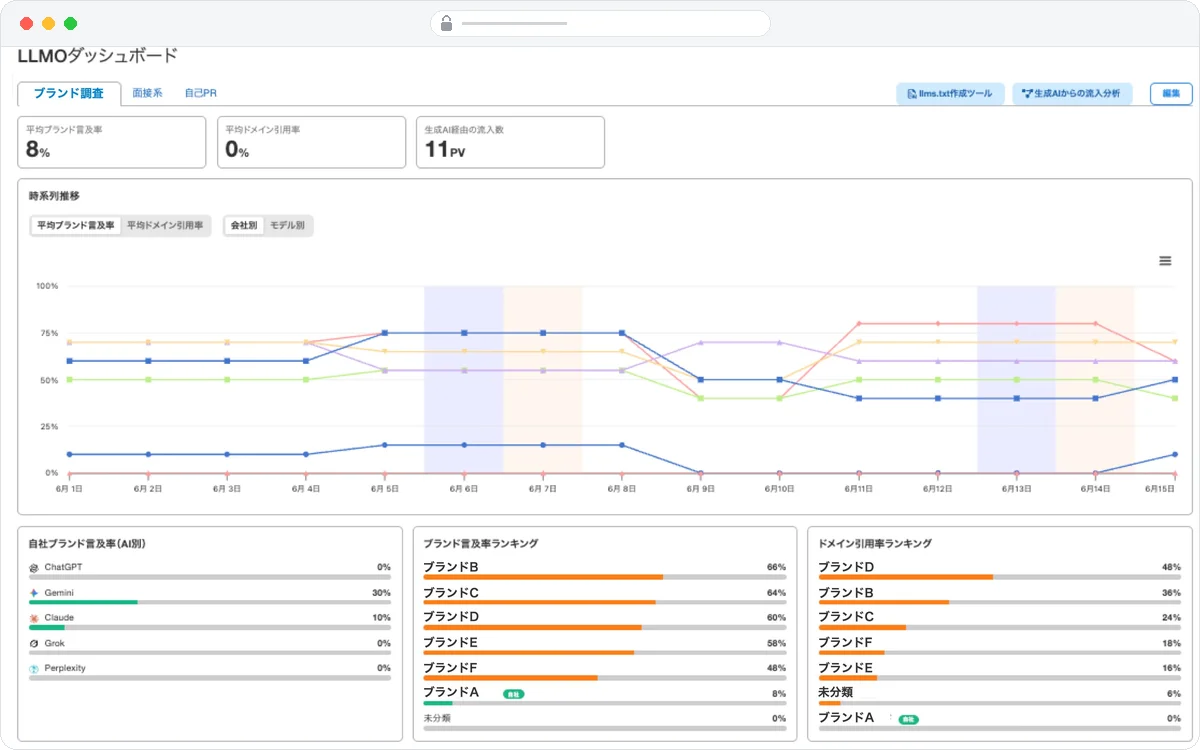This screenshot has height=750, width=1200.
Task: Click the ChatGPT logo icon
Action: [34, 567]
